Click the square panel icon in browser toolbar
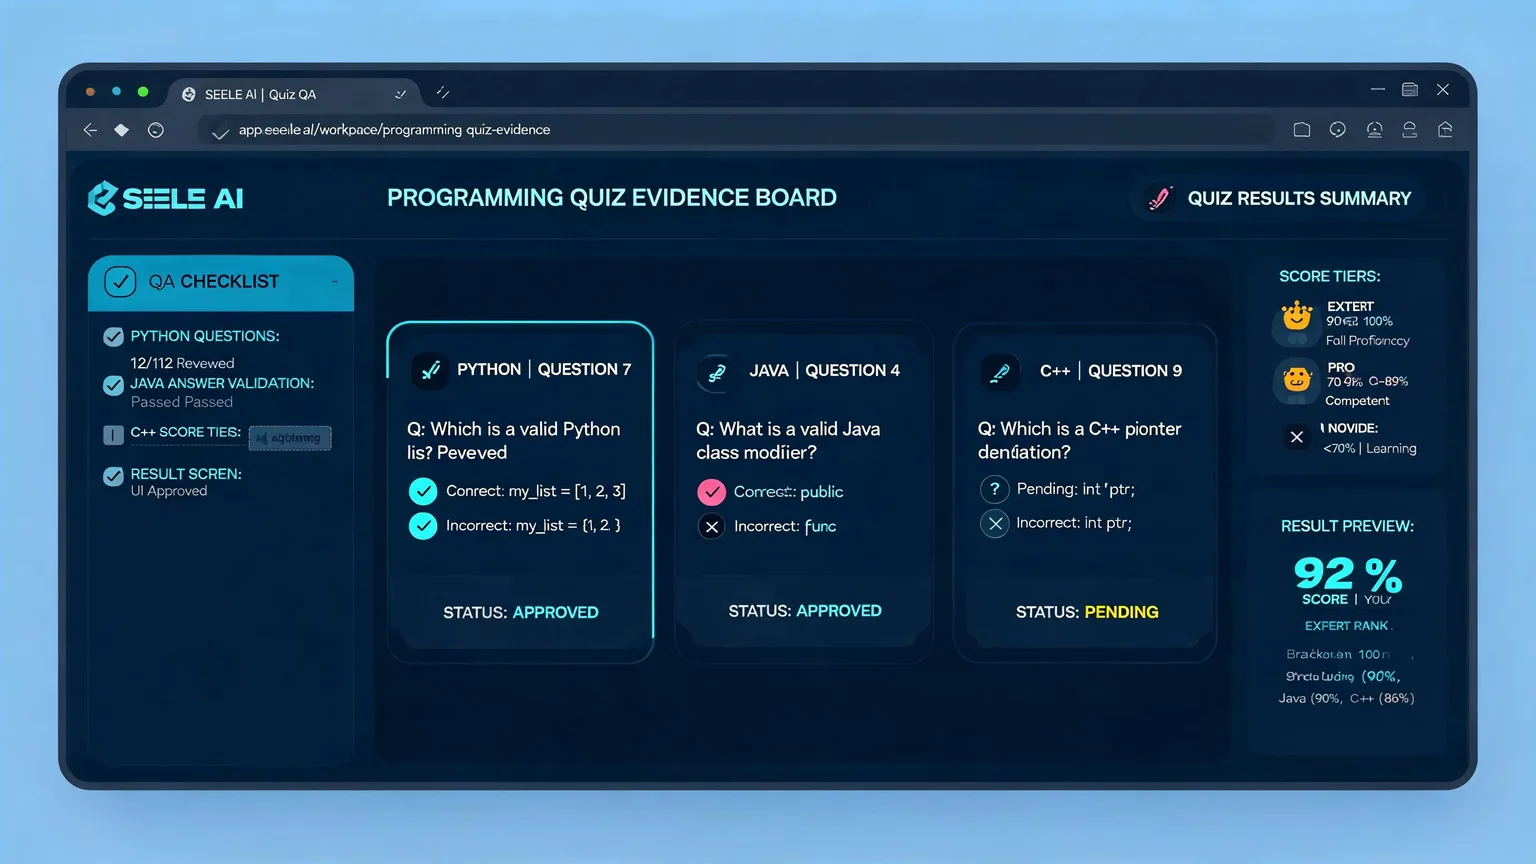The width and height of the screenshot is (1536, 864). click(1302, 130)
